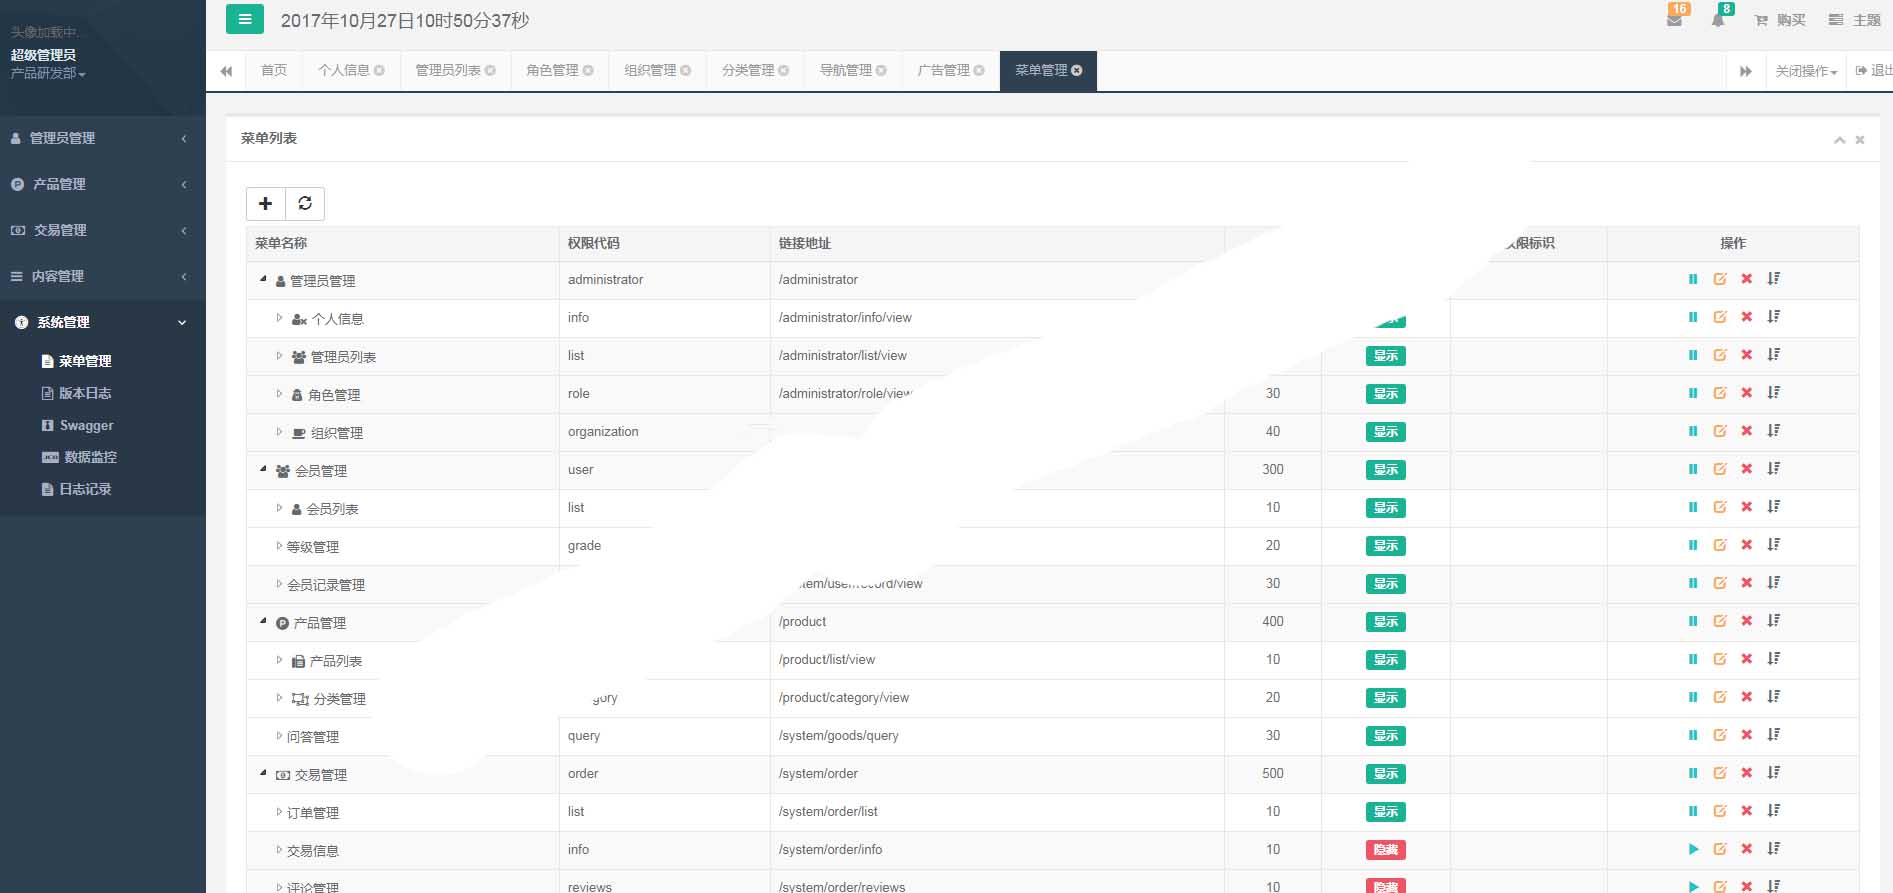Pause the 管理员列表 menu row
Image resolution: width=1893 pixels, height=893 pixels.
(x=1693, y=355)
